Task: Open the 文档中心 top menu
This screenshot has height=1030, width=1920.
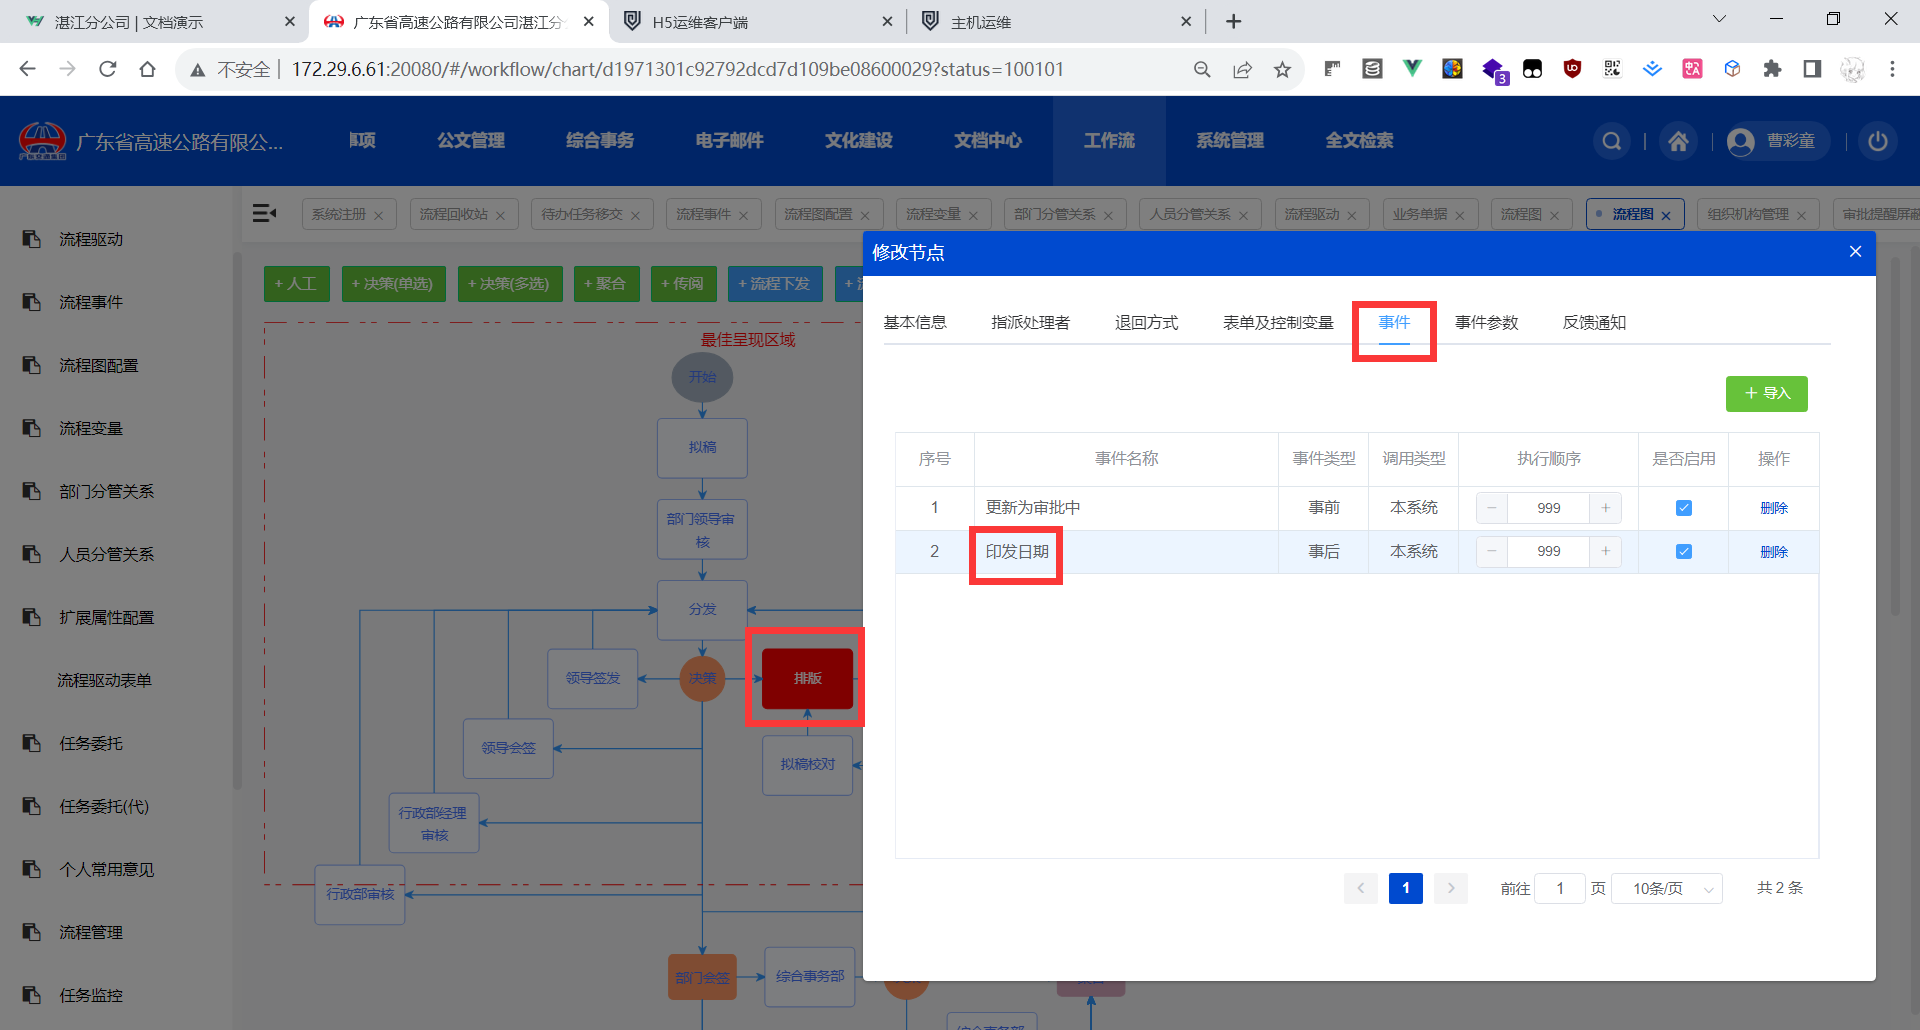Action: [x=988, y=141]
